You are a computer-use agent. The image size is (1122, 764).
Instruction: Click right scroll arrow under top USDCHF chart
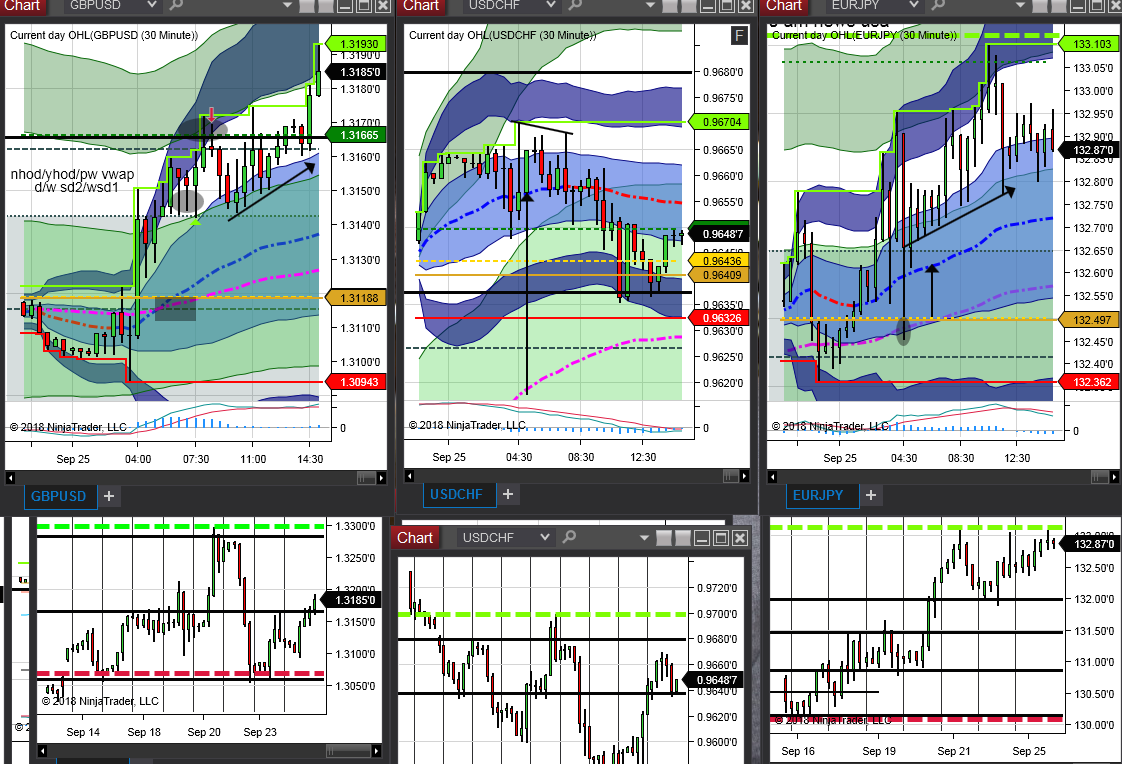click(744, 476)
